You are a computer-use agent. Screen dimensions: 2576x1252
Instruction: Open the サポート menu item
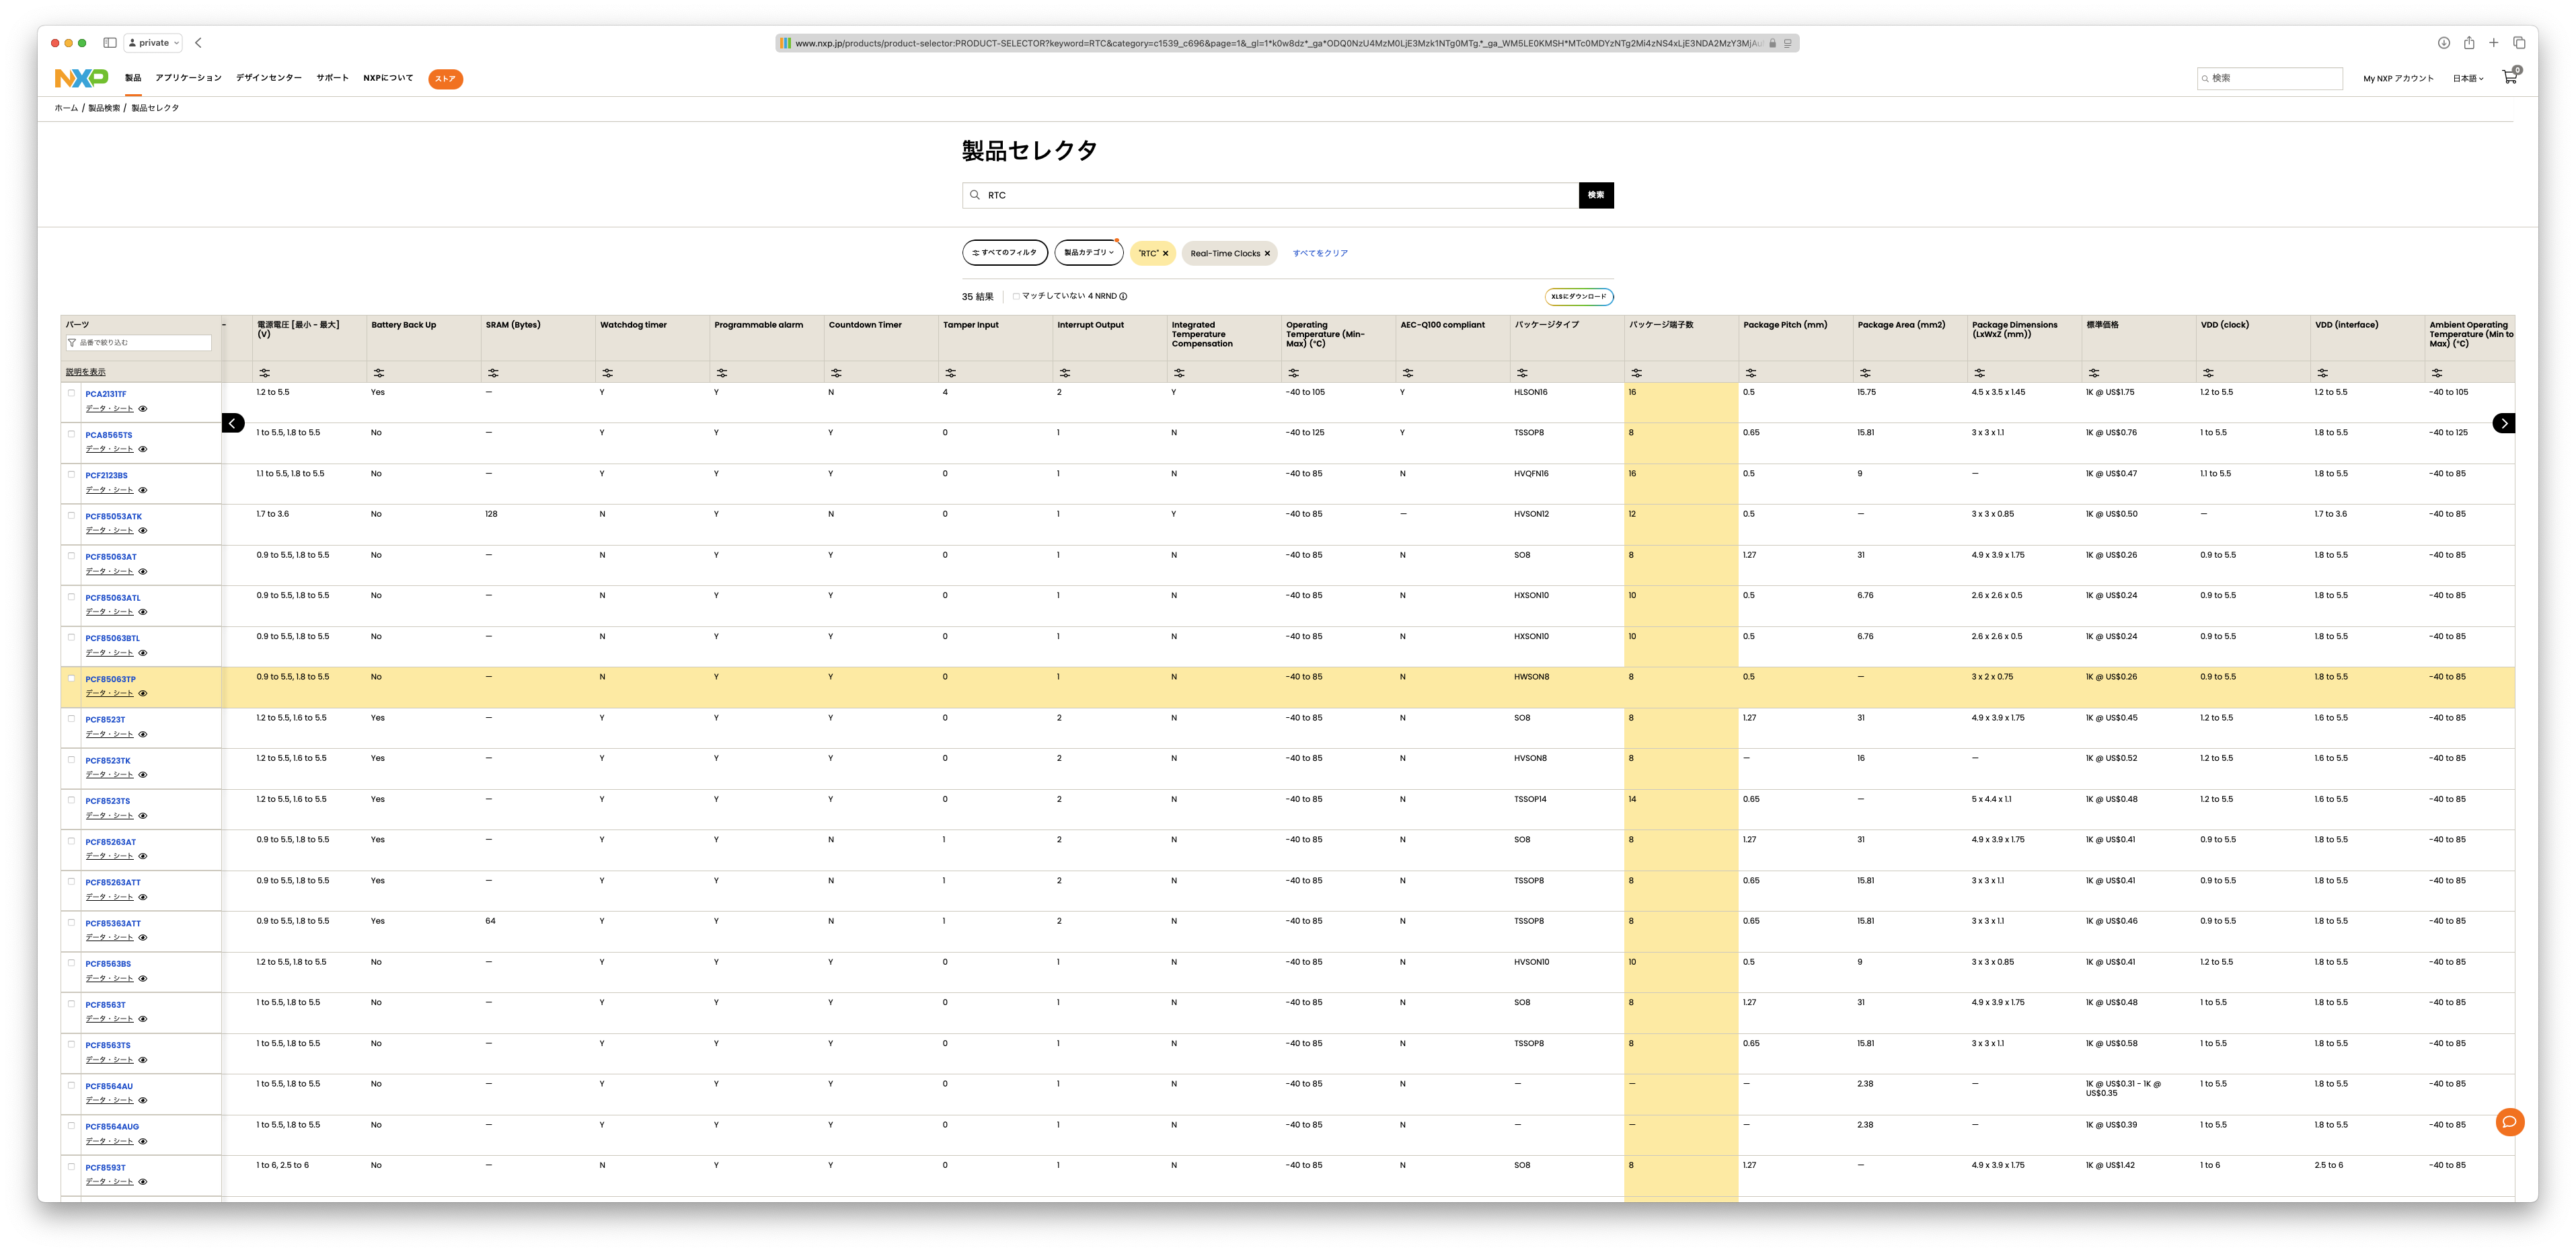[x=332, y=78]
